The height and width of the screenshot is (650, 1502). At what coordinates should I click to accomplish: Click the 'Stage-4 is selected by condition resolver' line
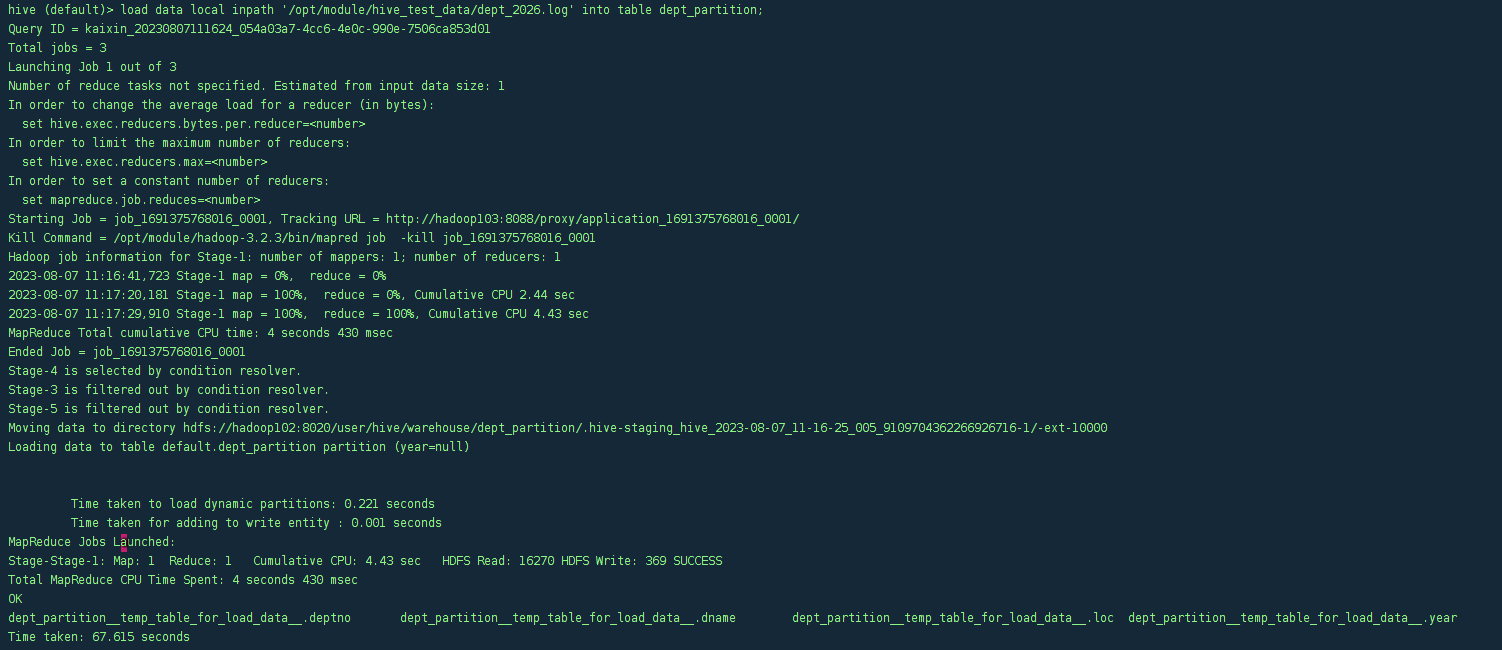point(155,371)
